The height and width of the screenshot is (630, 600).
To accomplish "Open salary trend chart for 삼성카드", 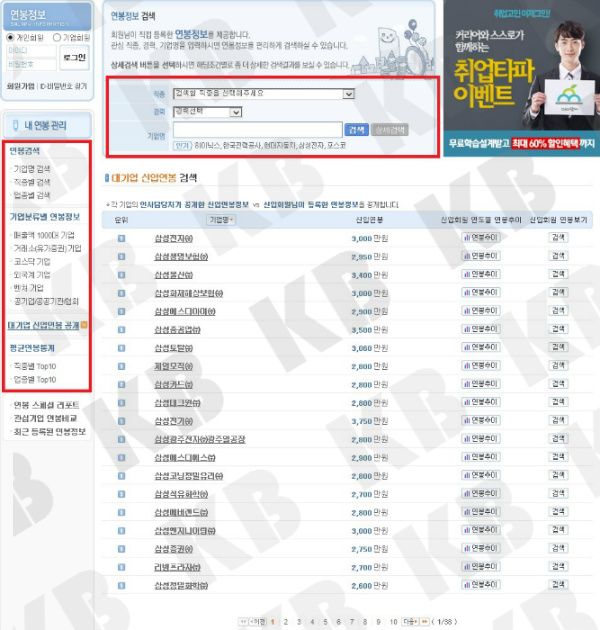I will pyautogui.click(x=481, y=384).
